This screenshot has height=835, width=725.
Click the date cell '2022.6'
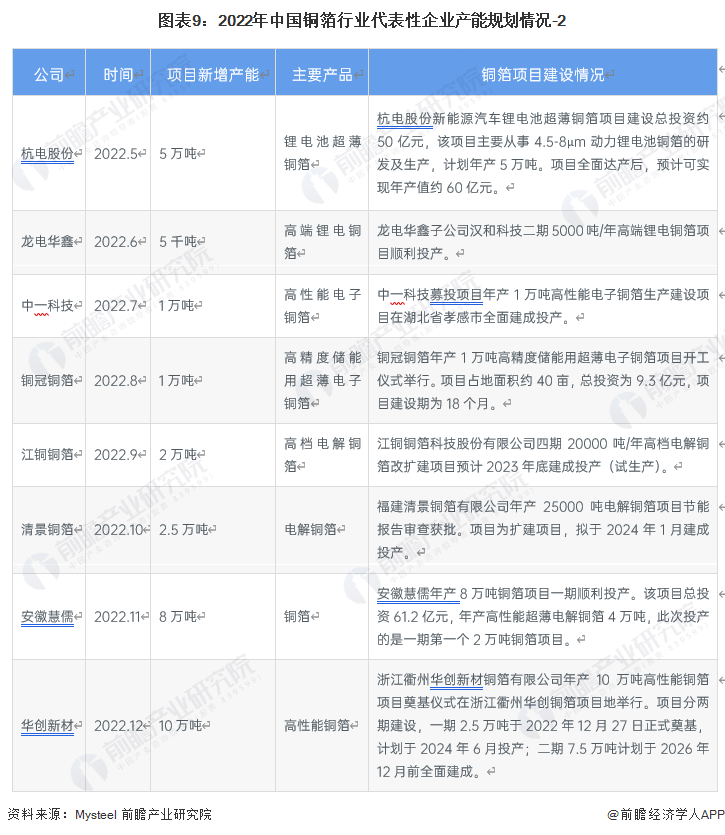[116, 242]
